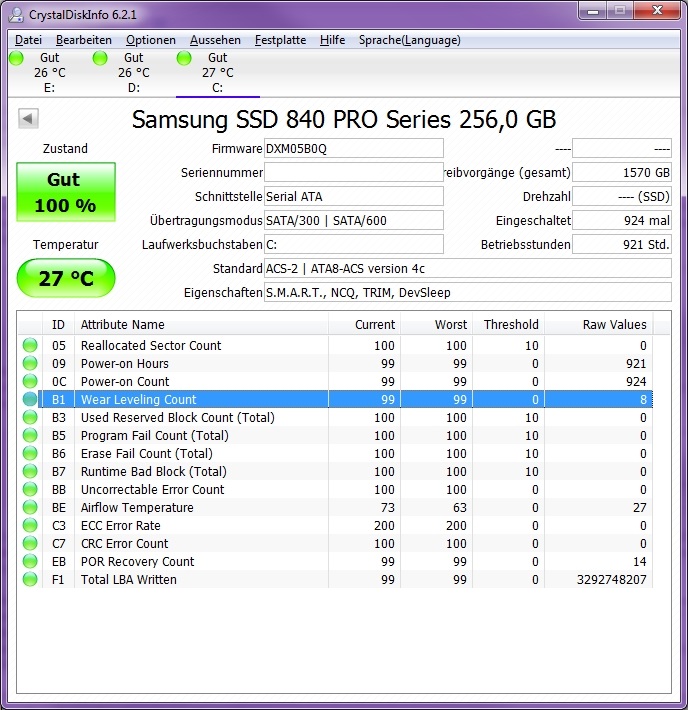
Task: Click the Laufwerksbuchstaben field C:
Action: point(354,245)
